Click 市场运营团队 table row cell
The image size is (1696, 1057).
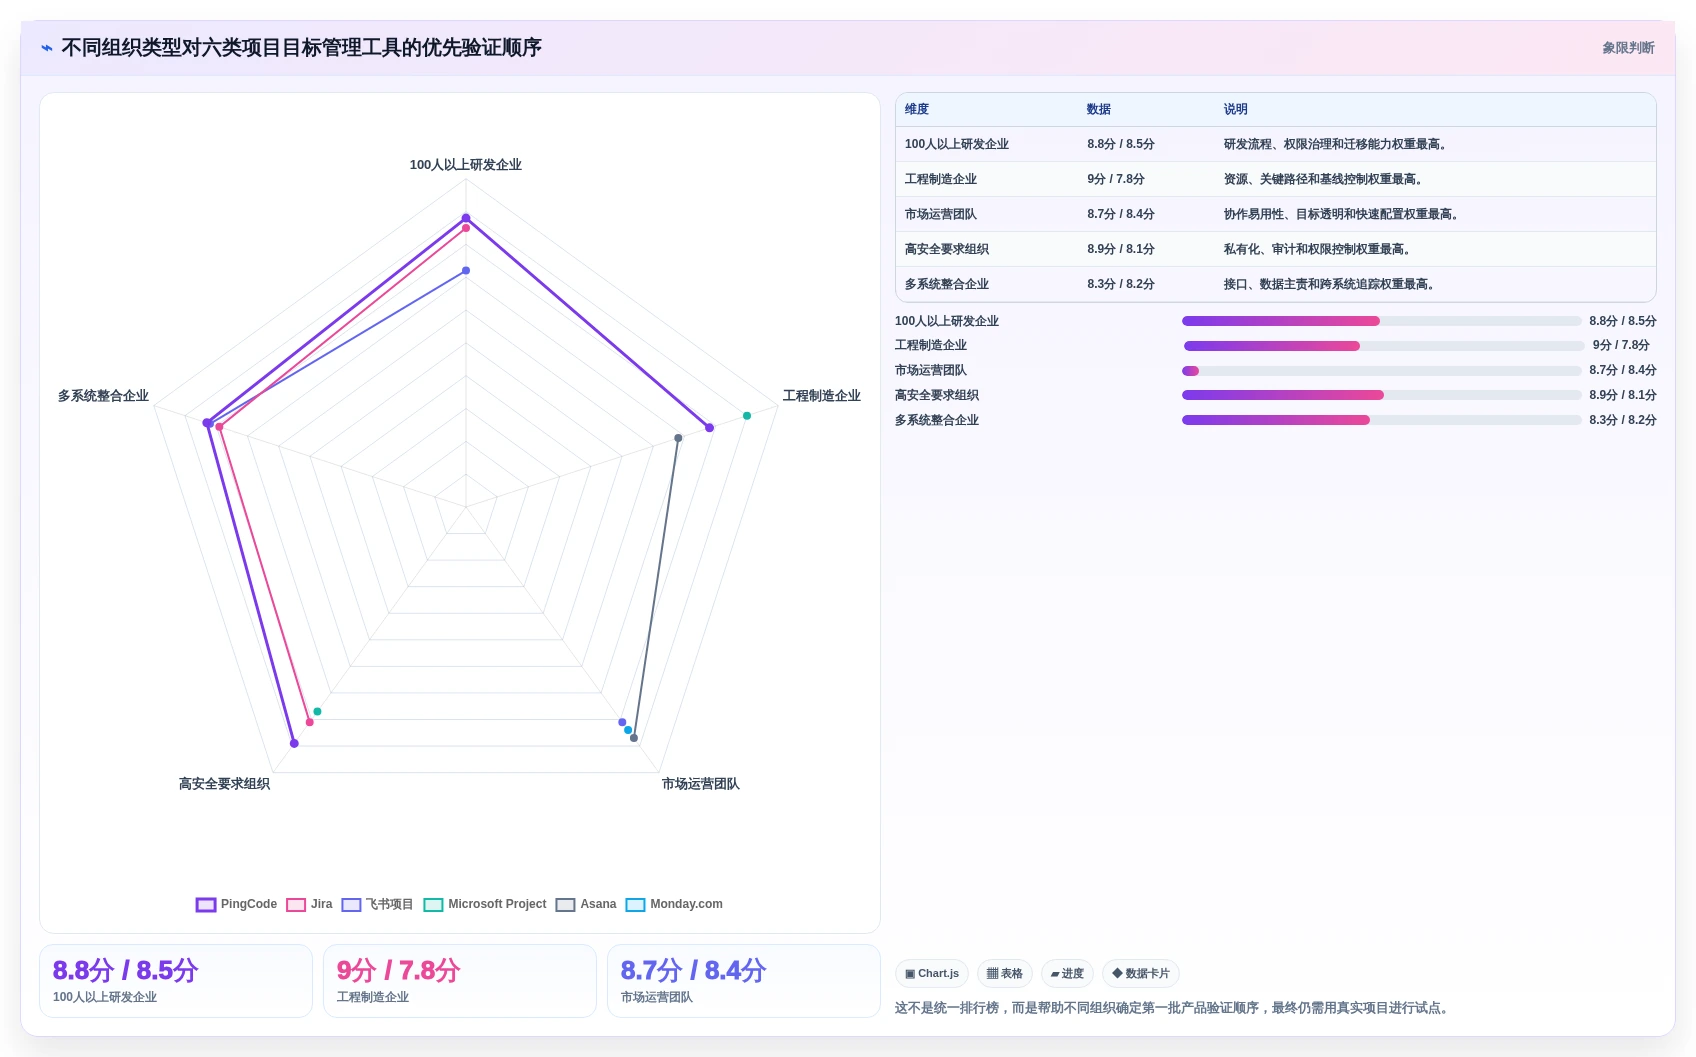click(941, 214)
